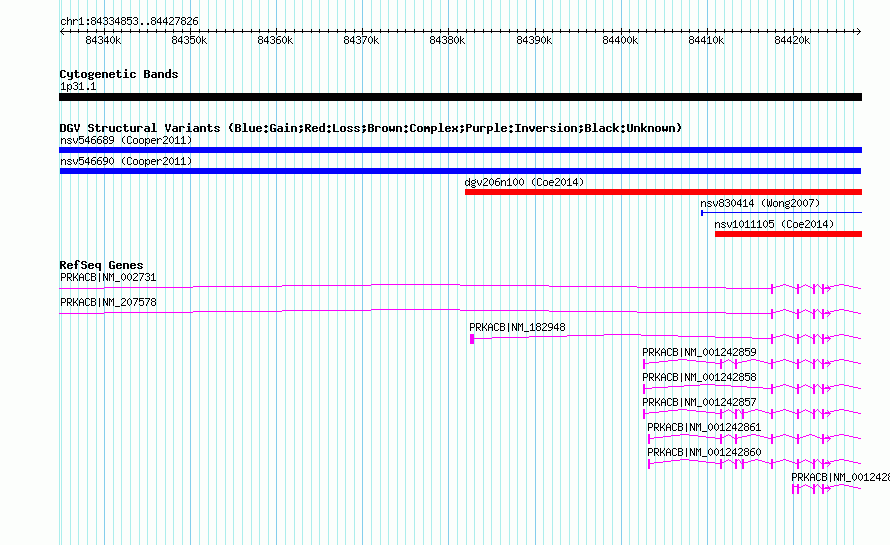Click the left arrowhead of the ruler

[x=62, y=32]
